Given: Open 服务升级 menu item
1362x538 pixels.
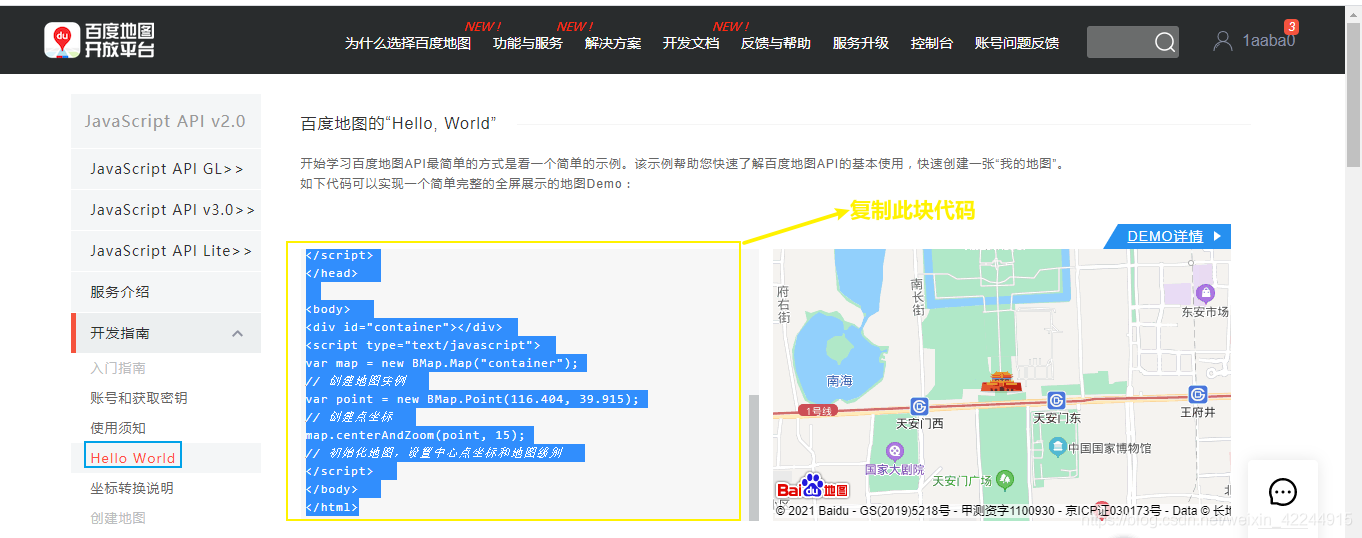Looking at the screenshot, I should click(x=861, y=43).
